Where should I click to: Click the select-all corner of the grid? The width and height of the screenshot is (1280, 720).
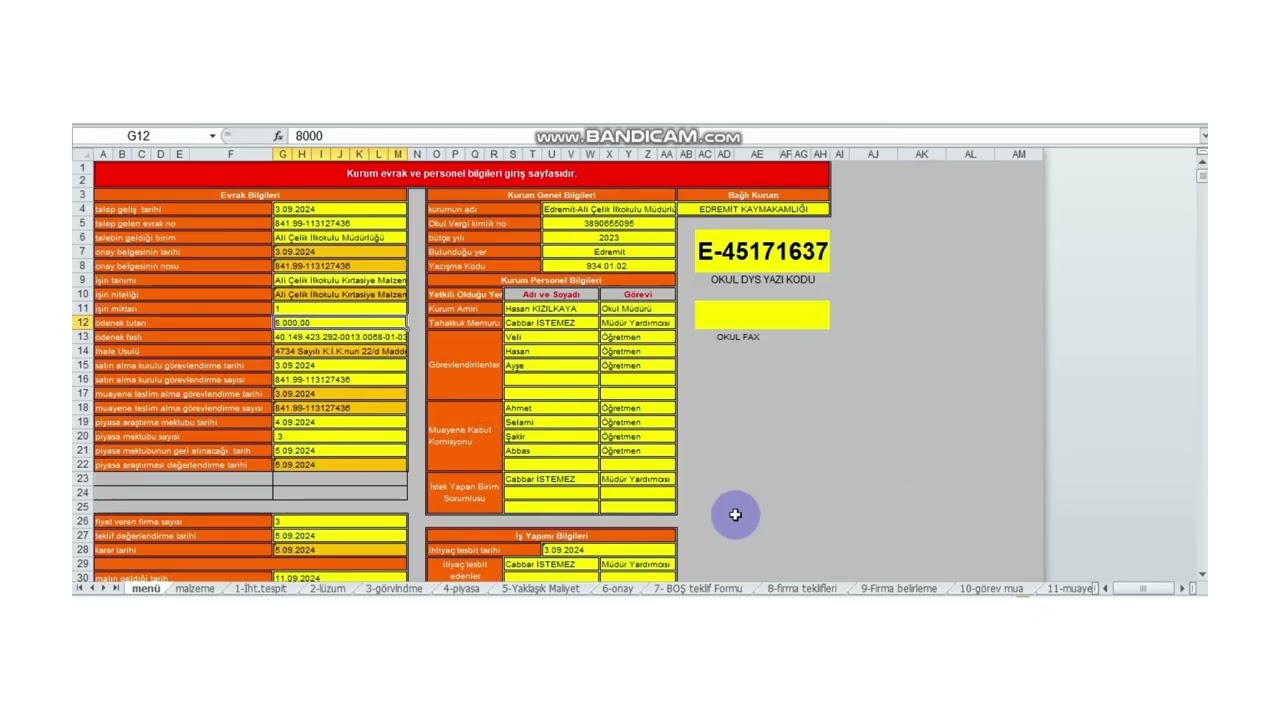coord(83,155)
